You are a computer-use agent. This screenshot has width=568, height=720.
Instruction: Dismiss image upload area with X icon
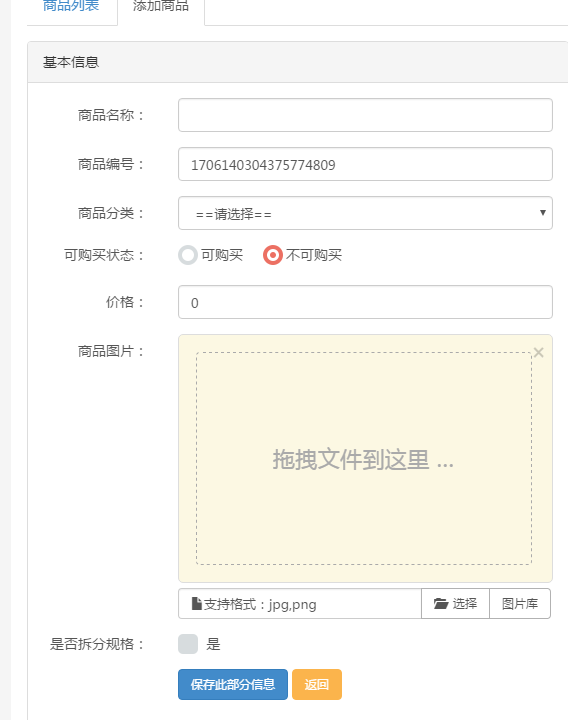tap(539, 352)
